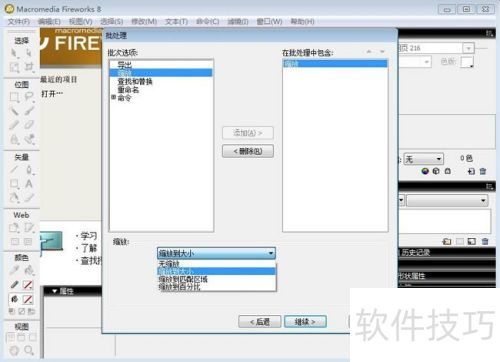Select the Line tool
Screen dimensions: 500x362
pyautogui.click(x=14, y=170)
